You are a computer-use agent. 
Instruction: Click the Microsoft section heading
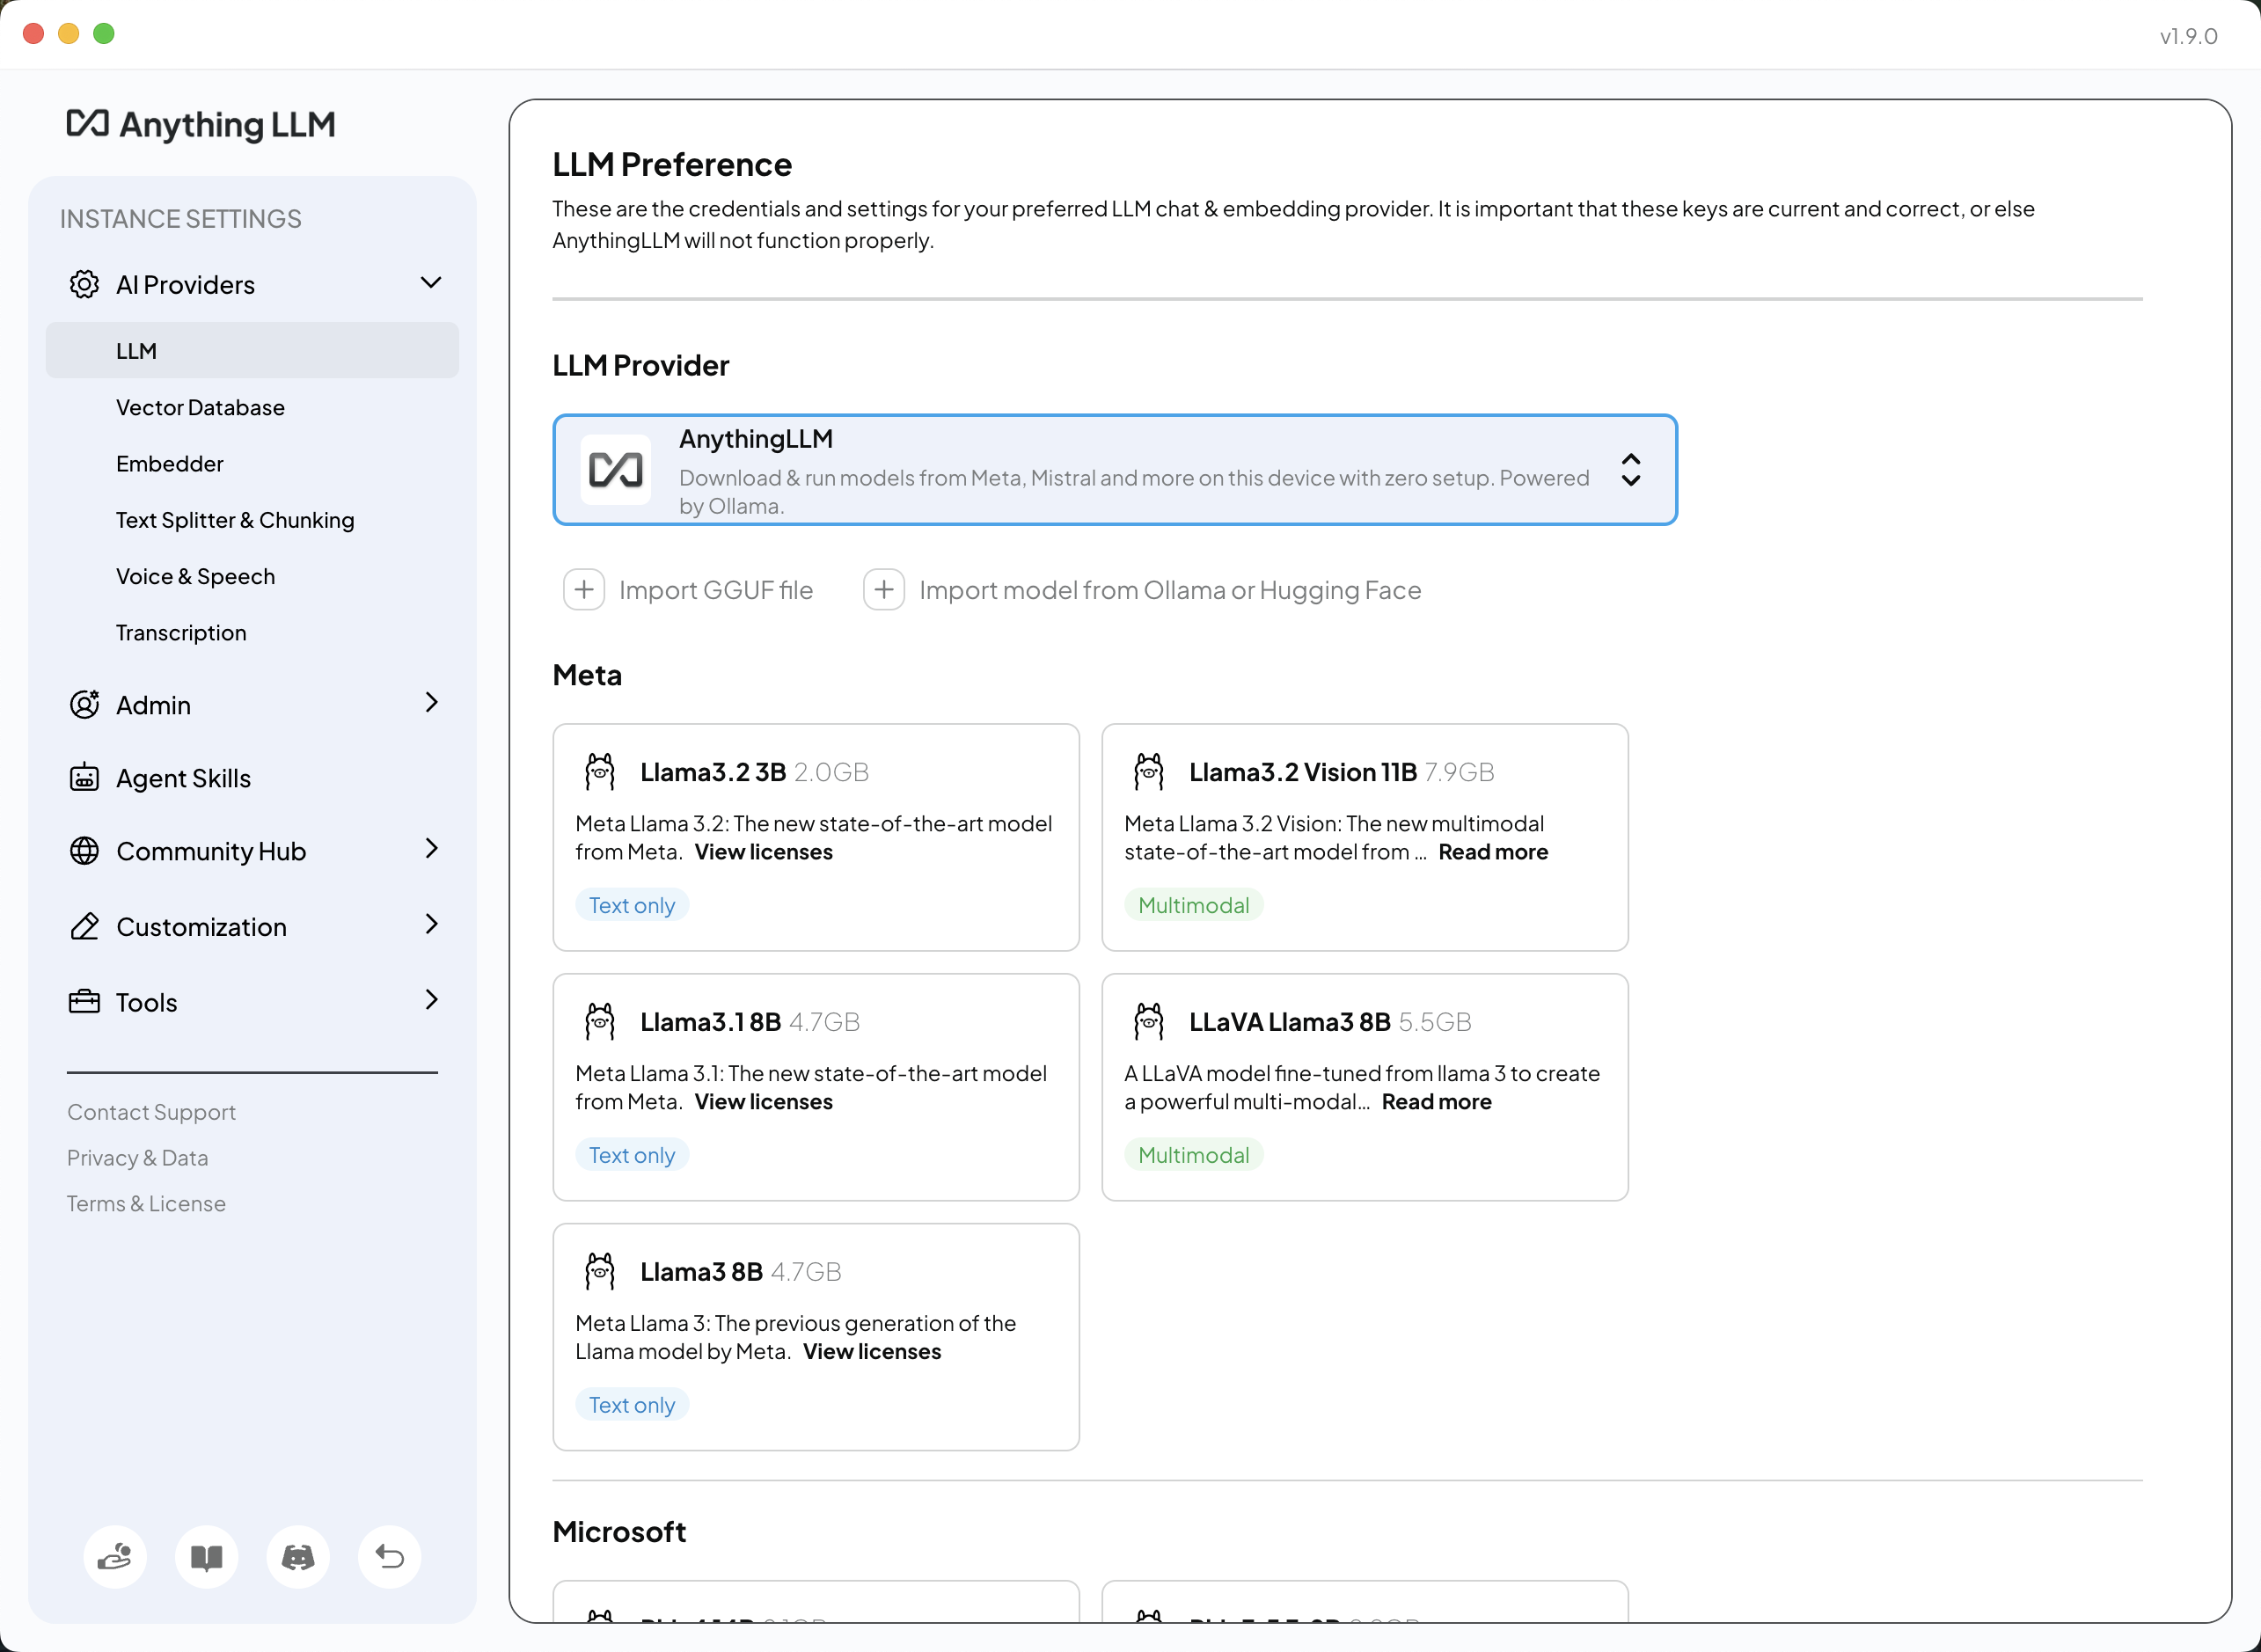point(619,1532)
